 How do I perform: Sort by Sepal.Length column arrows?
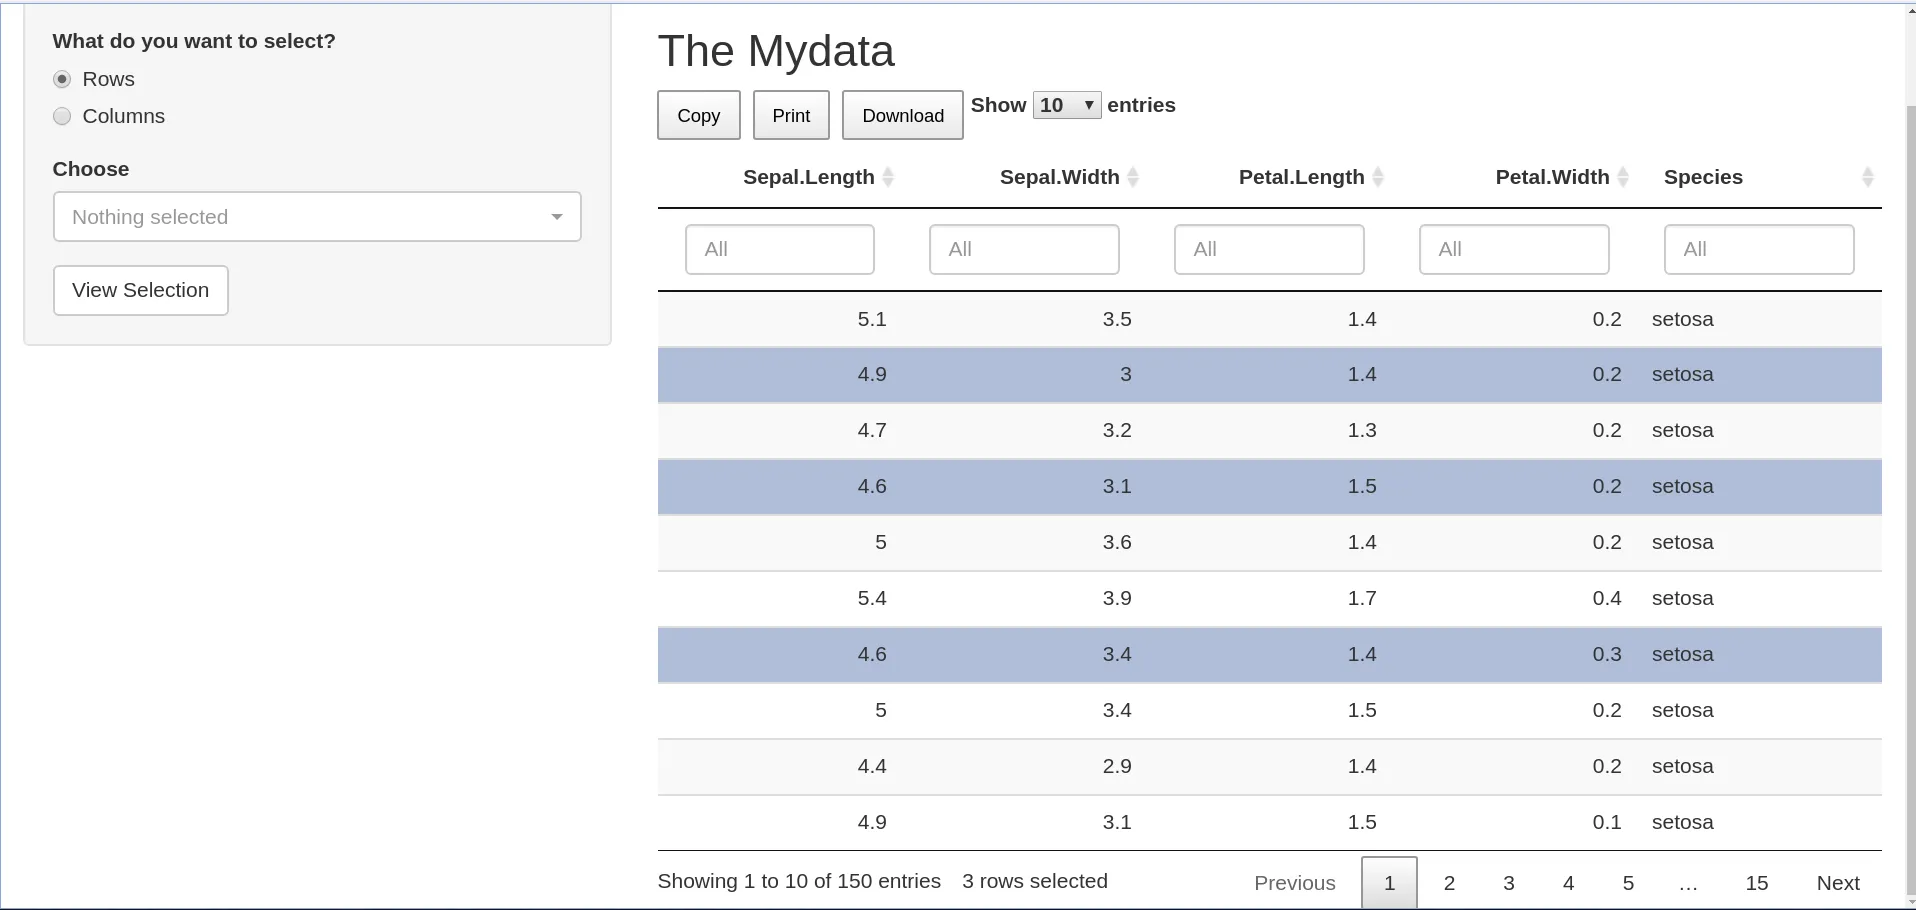(x=888, y=178)
